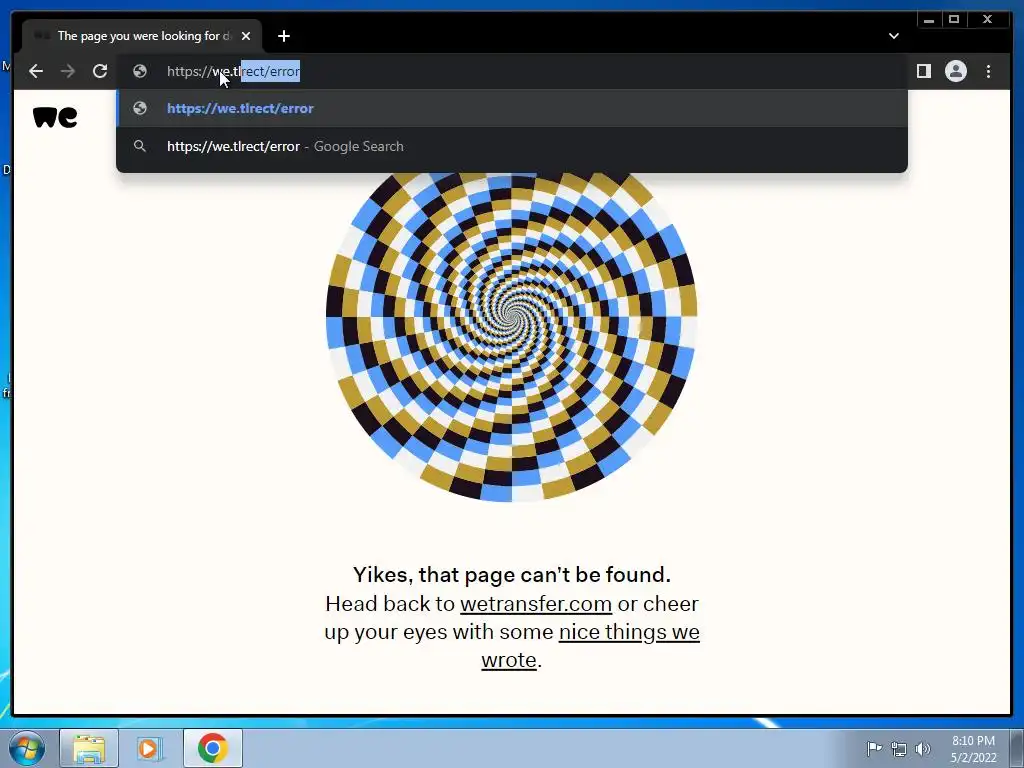Screen dimensions: 1024x768
Task: Click the network tray icon
Action: pyautogui.click(x=899, y=749)
